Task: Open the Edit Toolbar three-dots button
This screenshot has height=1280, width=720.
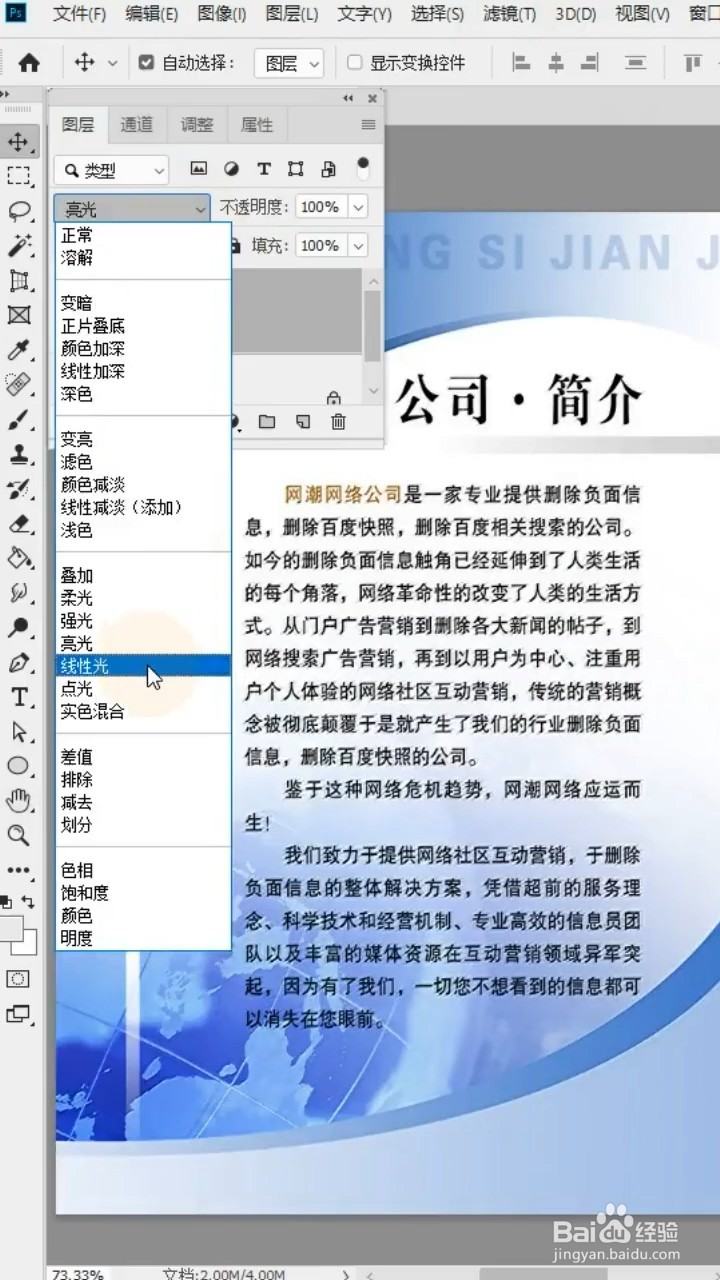Action: (18, 870)
